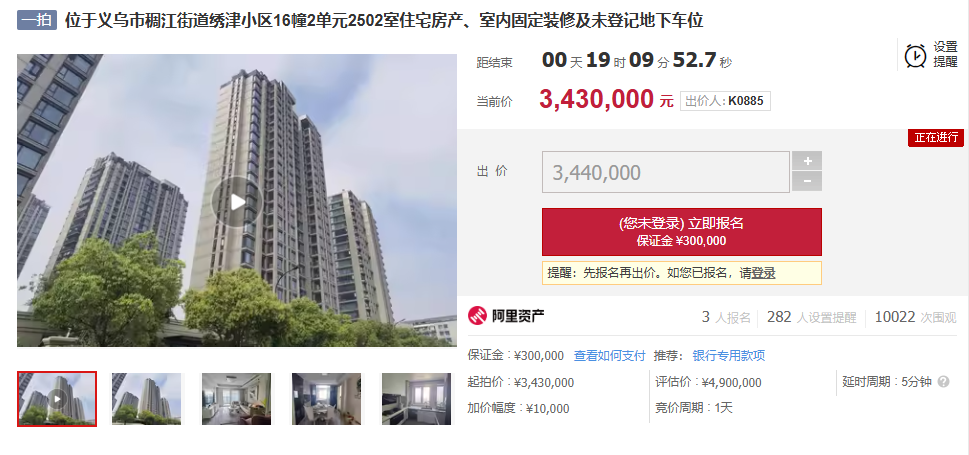
Task: Click the 一拍 auction round badge
Action: pos(37,20)
